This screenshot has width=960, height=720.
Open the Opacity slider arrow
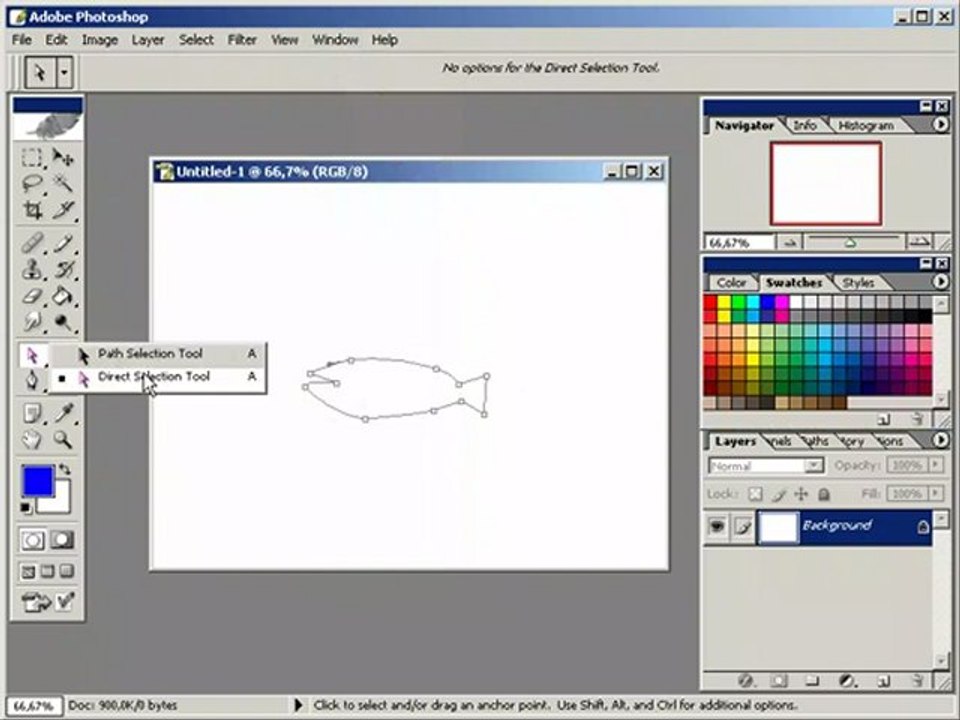click(x=936, y=465)
